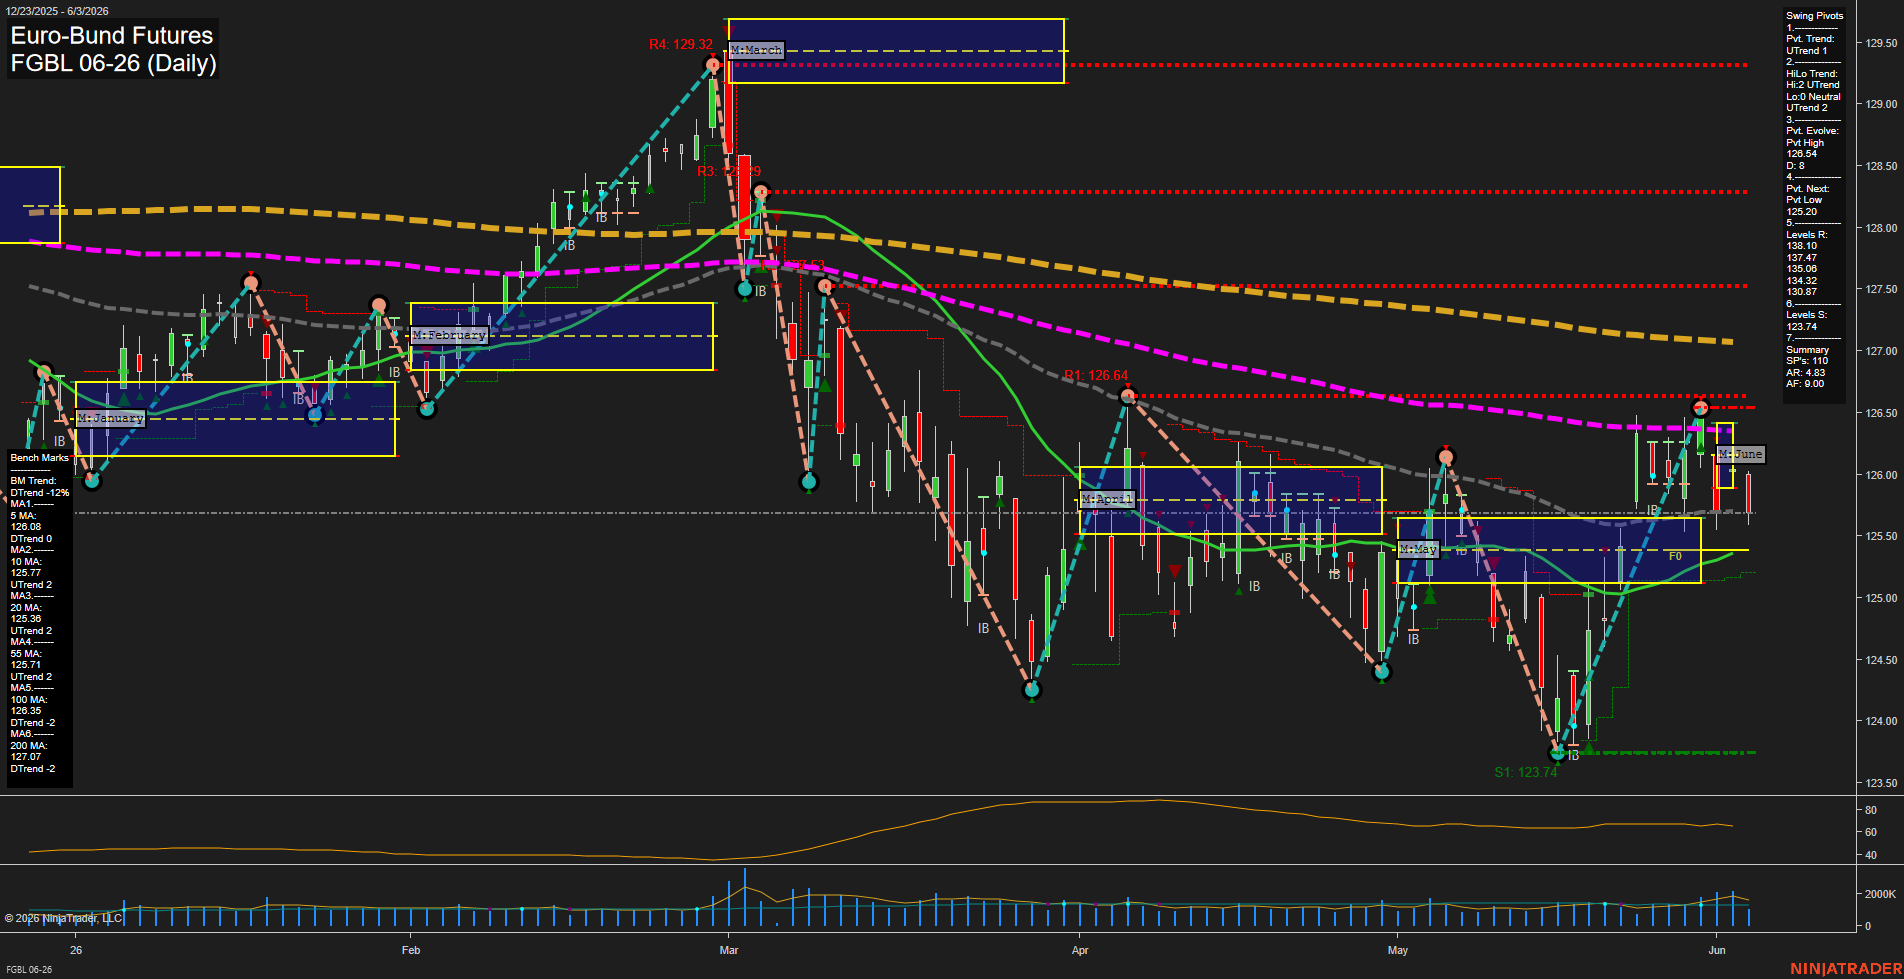Click the Feb label on the date axis

411,950
